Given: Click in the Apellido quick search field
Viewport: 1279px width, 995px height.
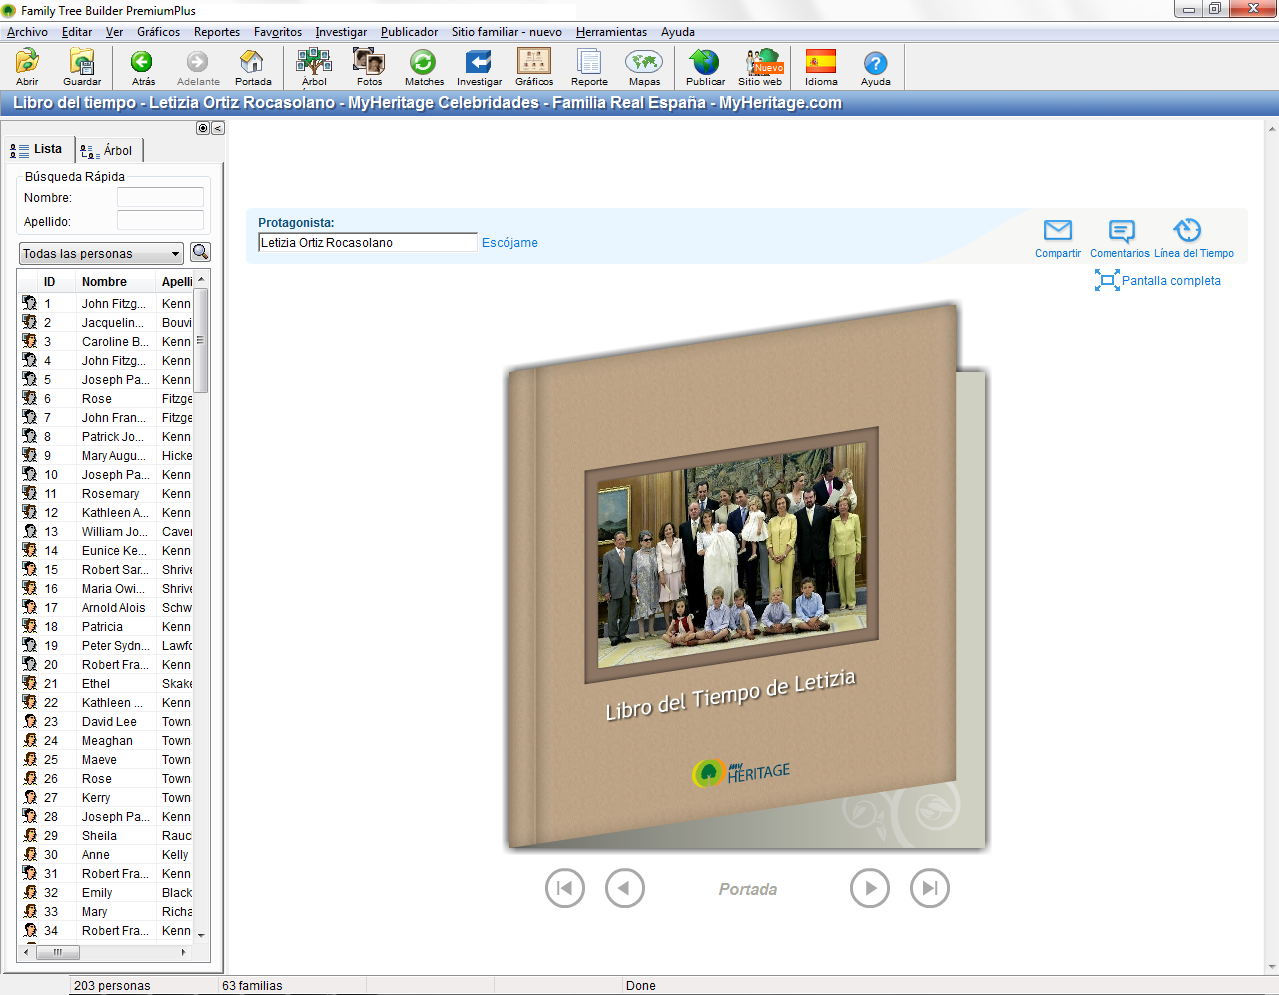Looking at the screenshot, I should (x=160, y=221).
